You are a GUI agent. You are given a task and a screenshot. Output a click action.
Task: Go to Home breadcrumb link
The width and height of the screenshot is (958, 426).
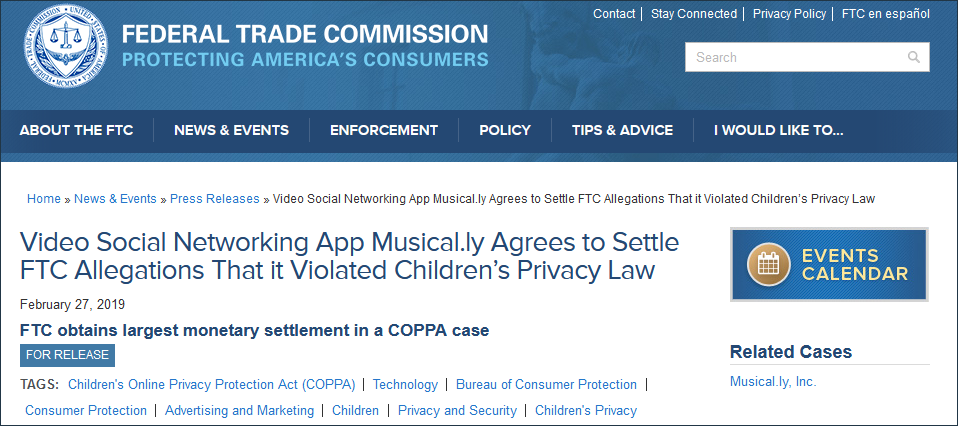tap(43, 199)
